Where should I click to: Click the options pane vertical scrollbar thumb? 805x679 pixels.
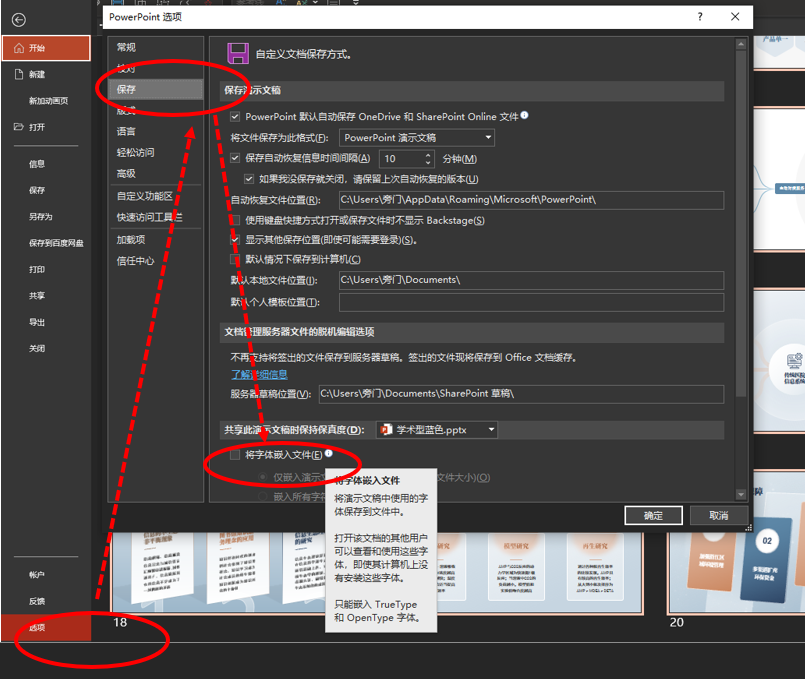pos(740,223)
